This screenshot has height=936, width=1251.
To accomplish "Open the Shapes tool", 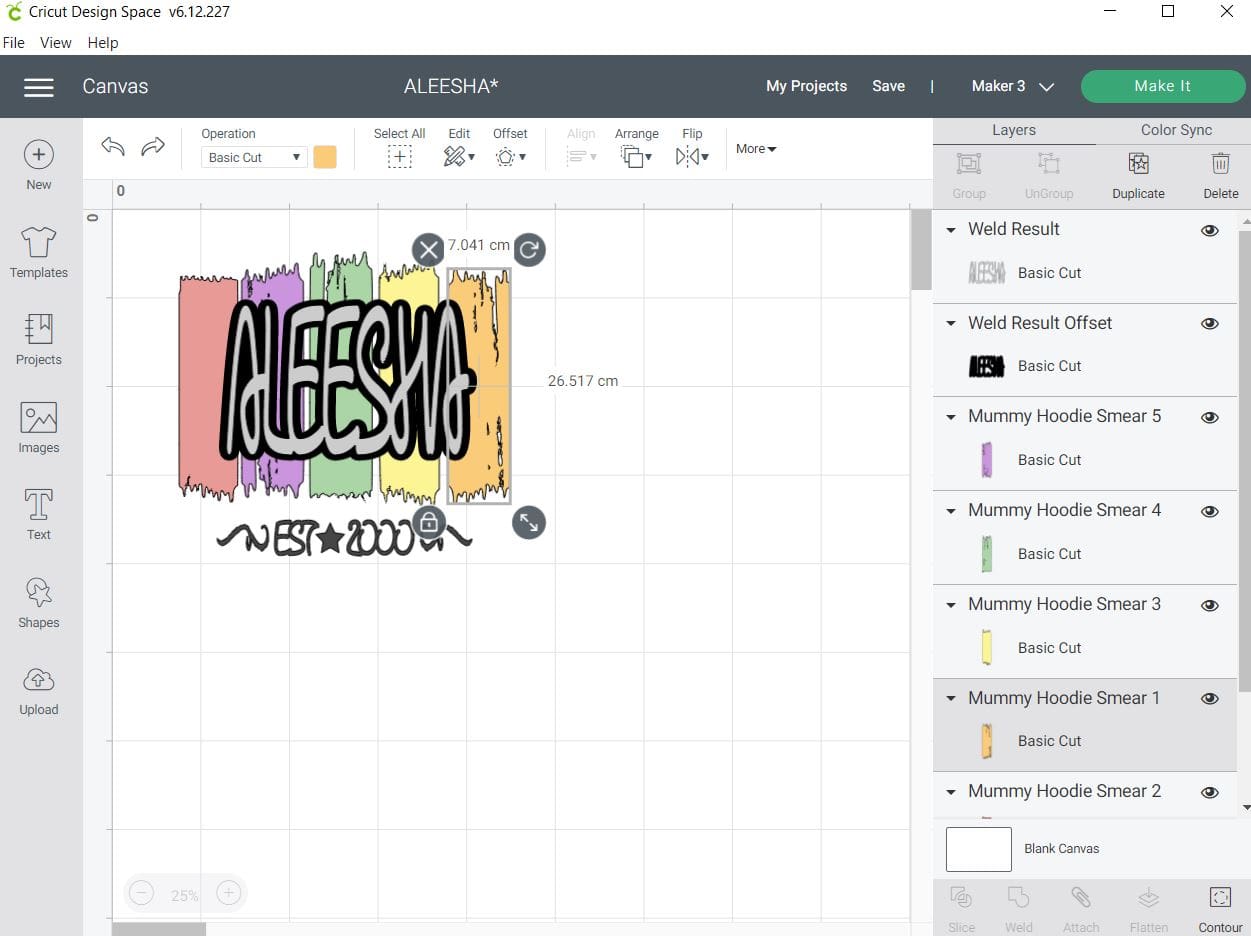I will [x=39, y=592].
